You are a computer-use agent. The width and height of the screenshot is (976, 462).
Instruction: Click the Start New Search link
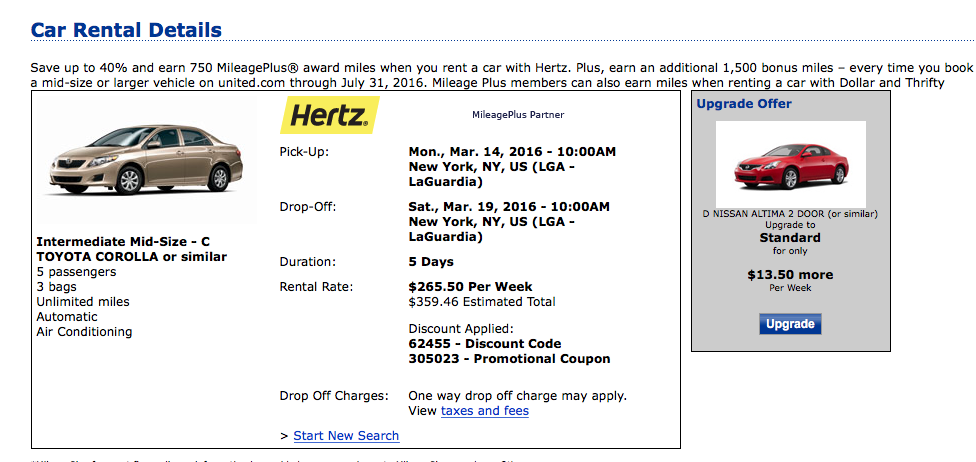point(346,436)
